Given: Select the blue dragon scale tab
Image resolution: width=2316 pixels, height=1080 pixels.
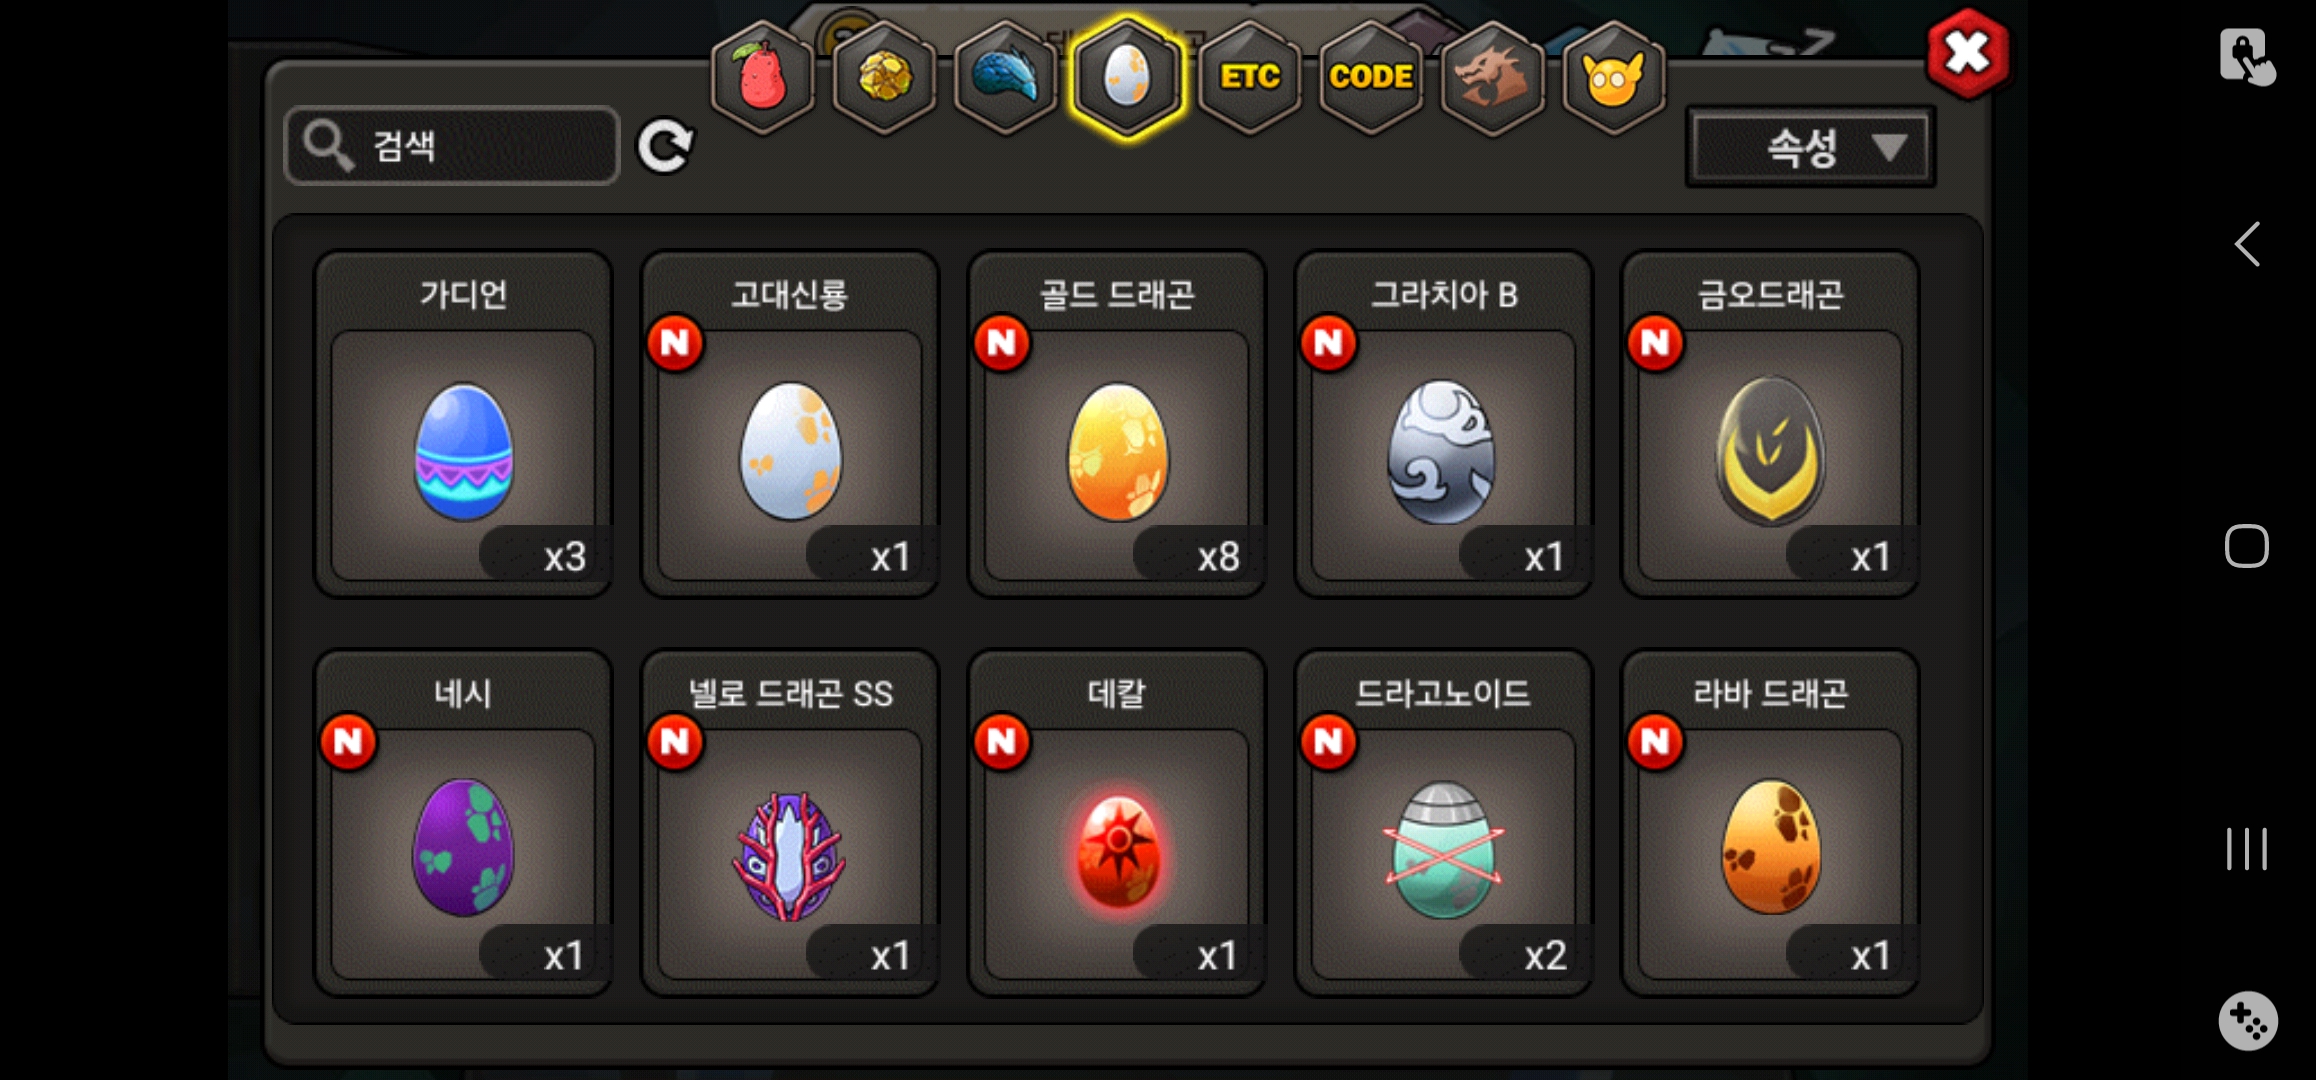Looking at the screenshot, I should (1006, 77).
